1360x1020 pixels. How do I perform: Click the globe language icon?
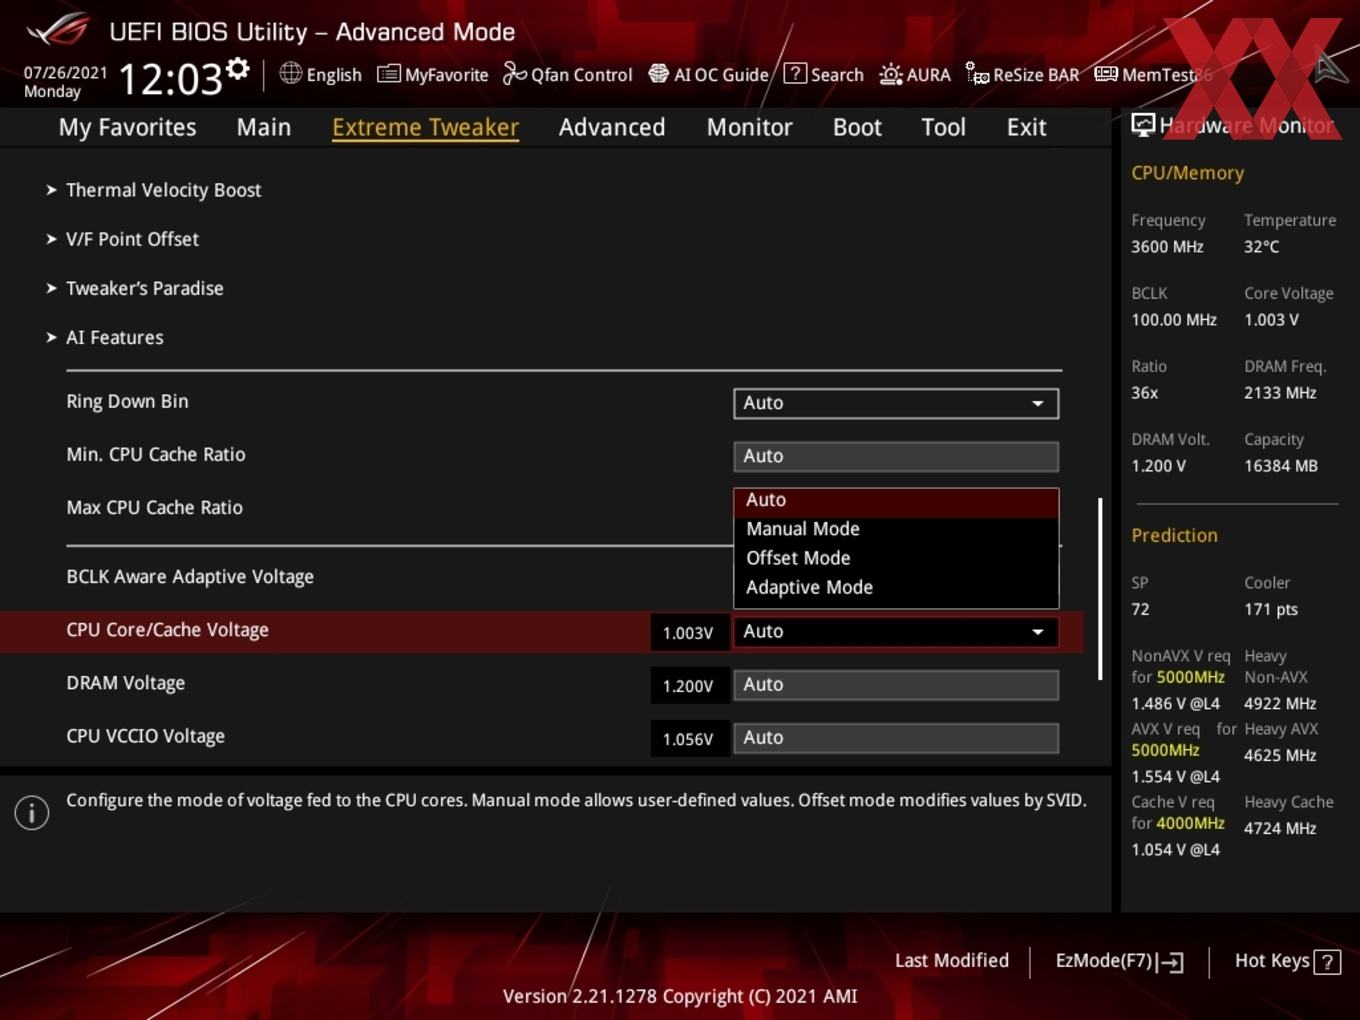pyautogui.click(x=290, y=73)
